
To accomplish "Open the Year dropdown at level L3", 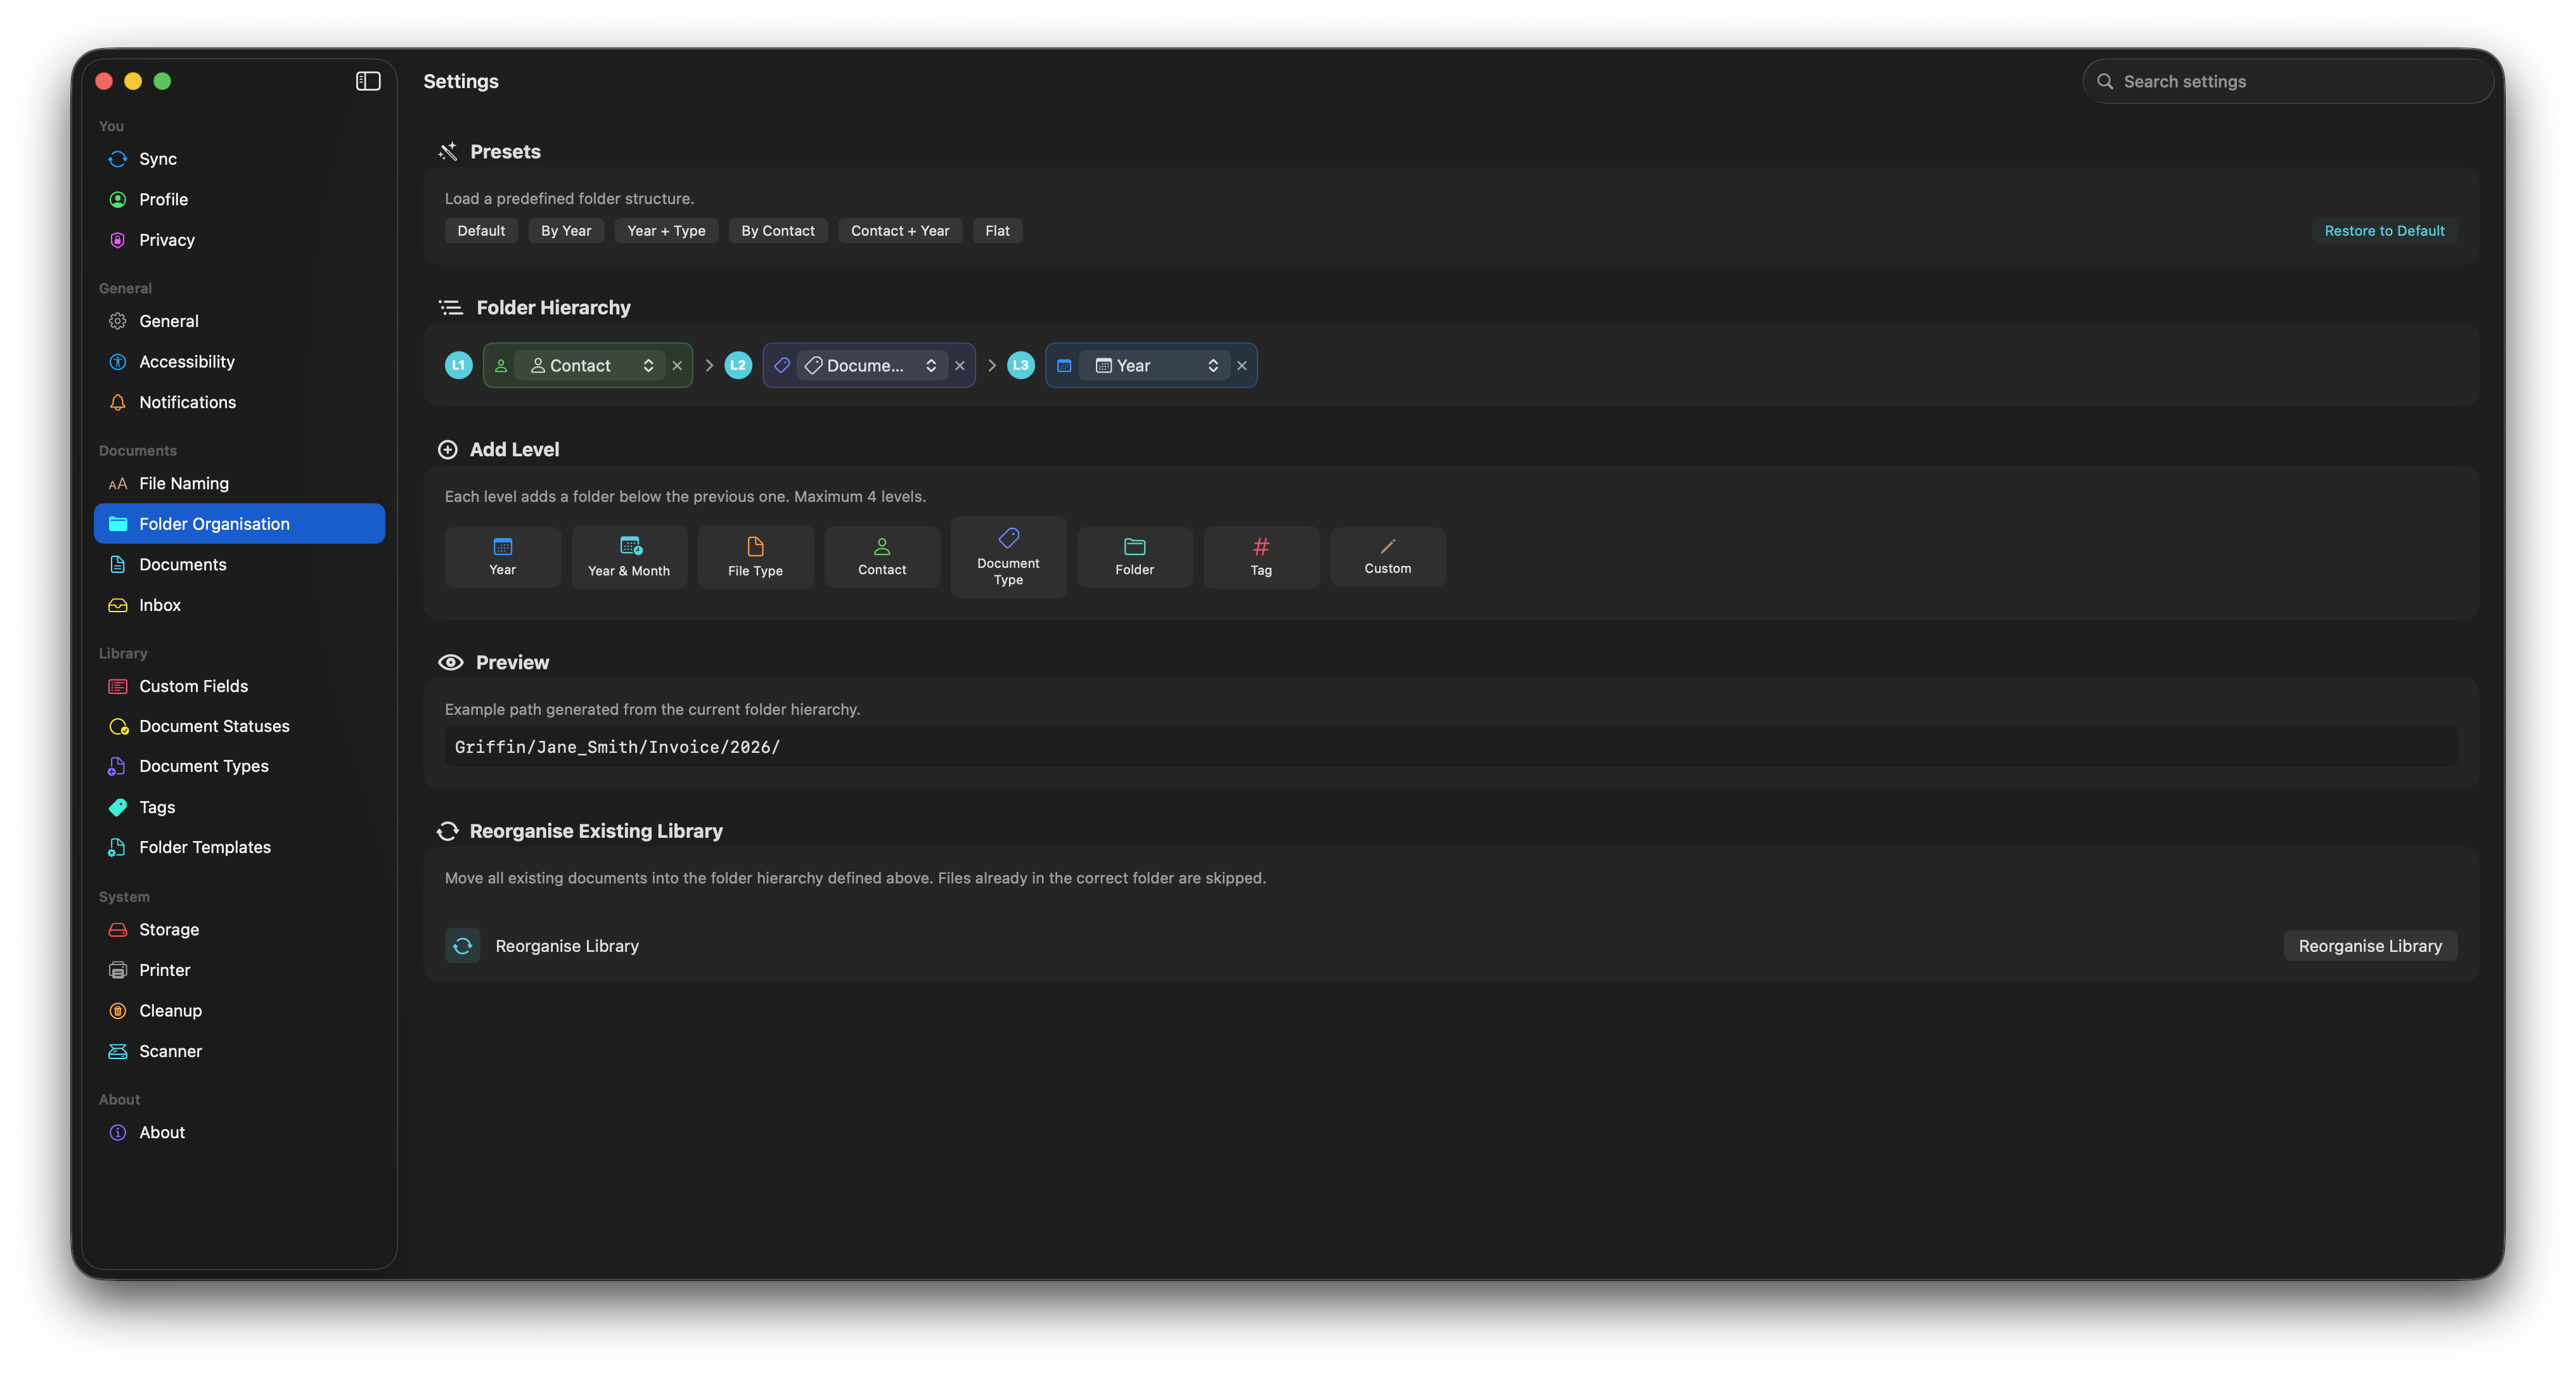I will click(1152, 365).
